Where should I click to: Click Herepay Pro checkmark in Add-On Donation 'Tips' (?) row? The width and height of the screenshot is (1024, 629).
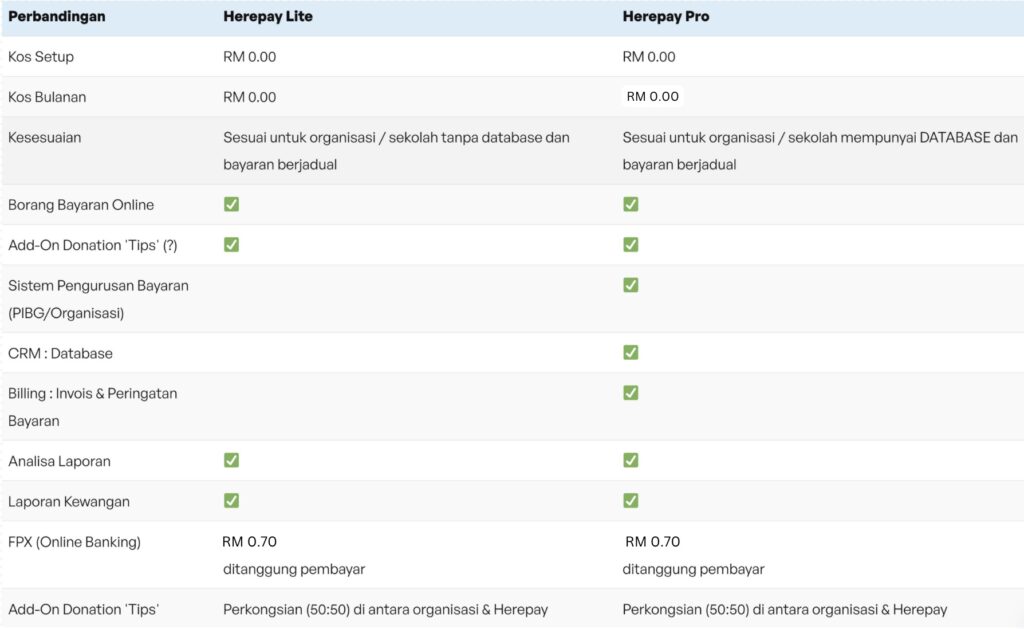[631, 245]
